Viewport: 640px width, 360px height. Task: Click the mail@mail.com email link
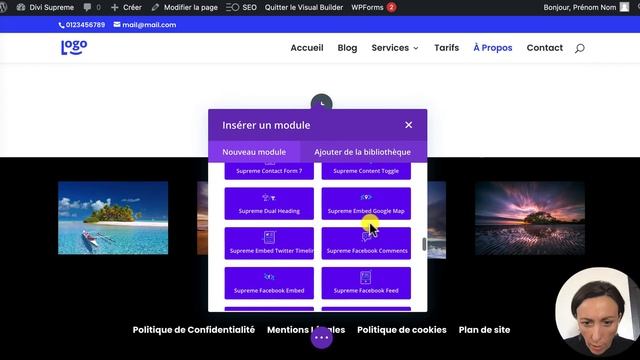pyautogui.click(x=145, y=25)
